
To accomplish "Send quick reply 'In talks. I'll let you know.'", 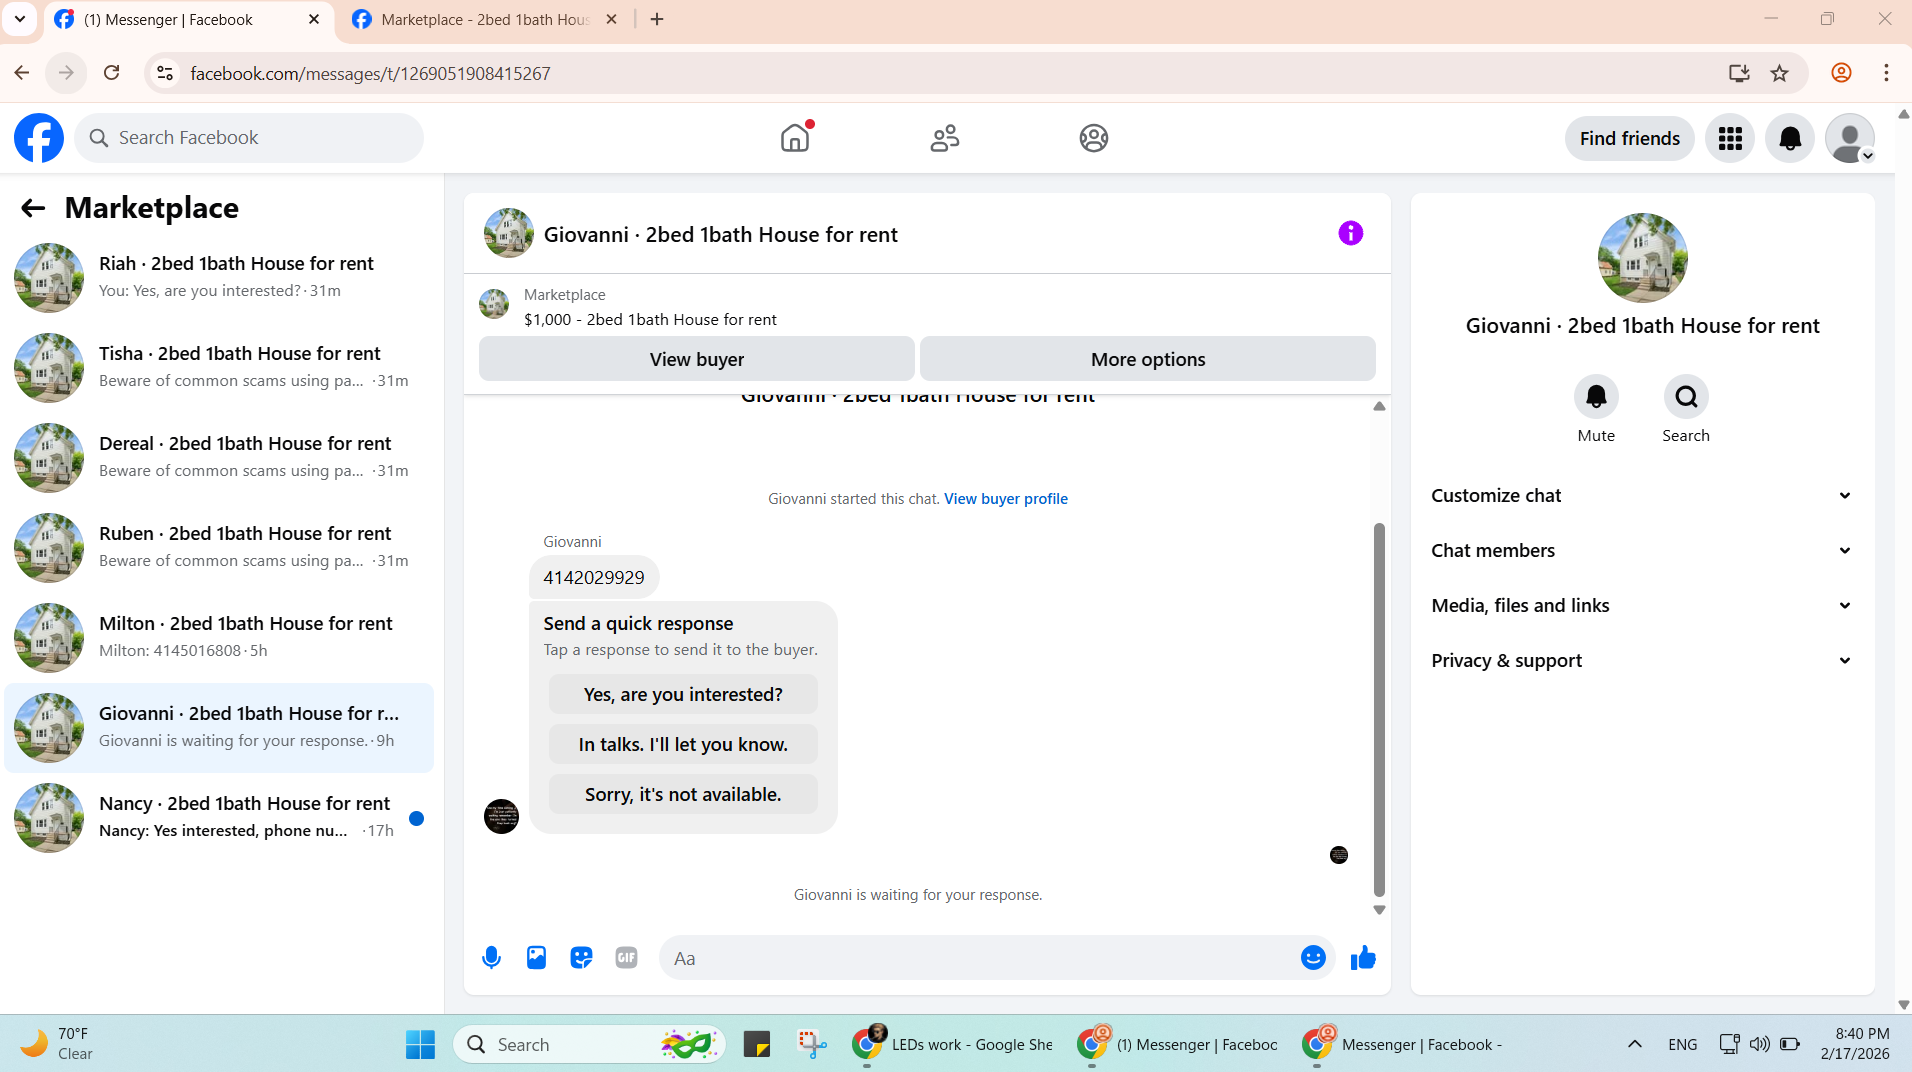I will pyautogui.click(x=683, y=744).
